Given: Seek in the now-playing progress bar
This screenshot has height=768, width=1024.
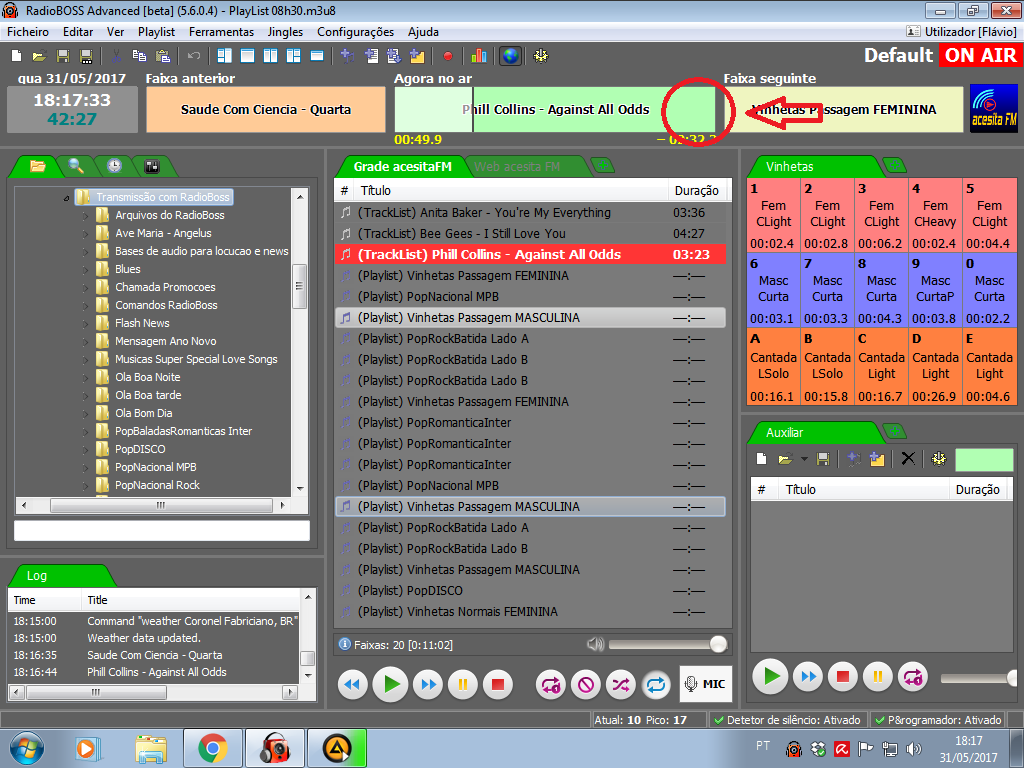Looking at the screenshot, I should (x=555, y=110).
